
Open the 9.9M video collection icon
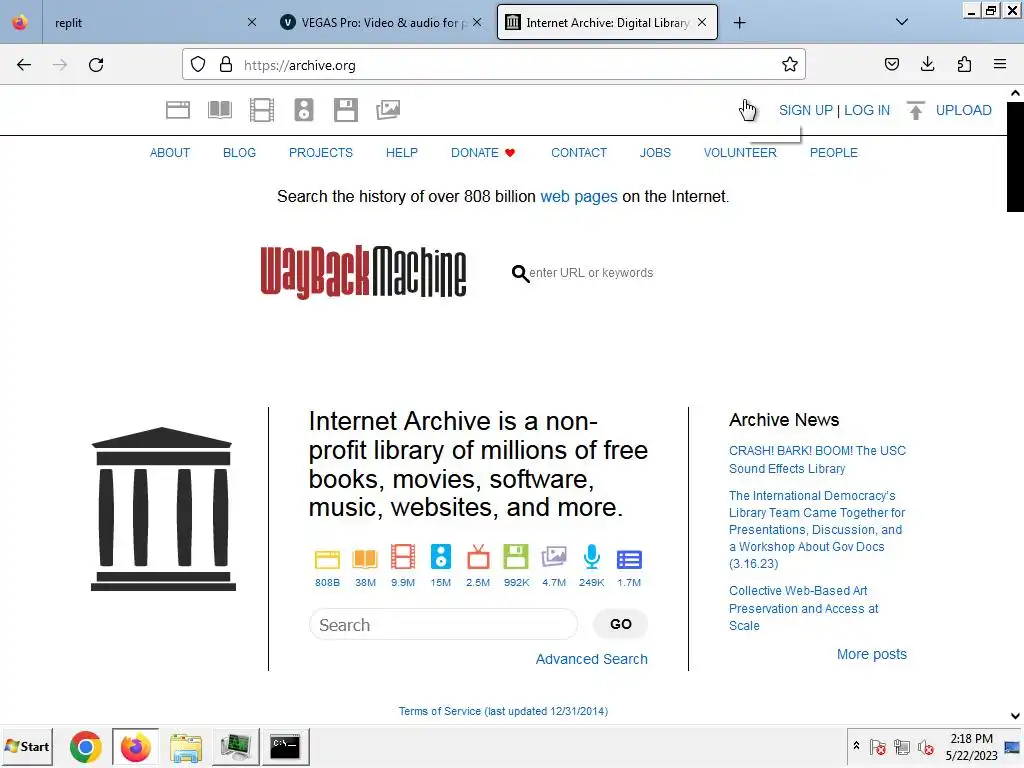[403, 557]
